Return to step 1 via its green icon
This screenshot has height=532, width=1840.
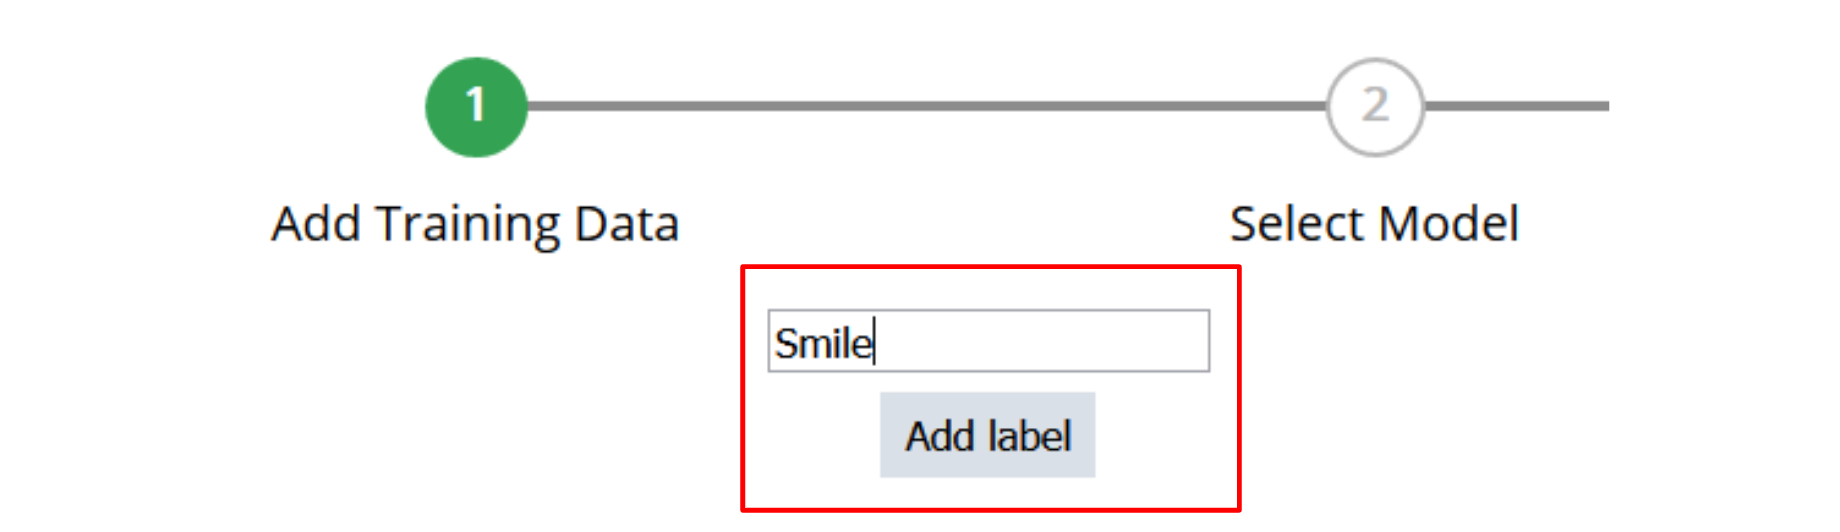(476, 107)
